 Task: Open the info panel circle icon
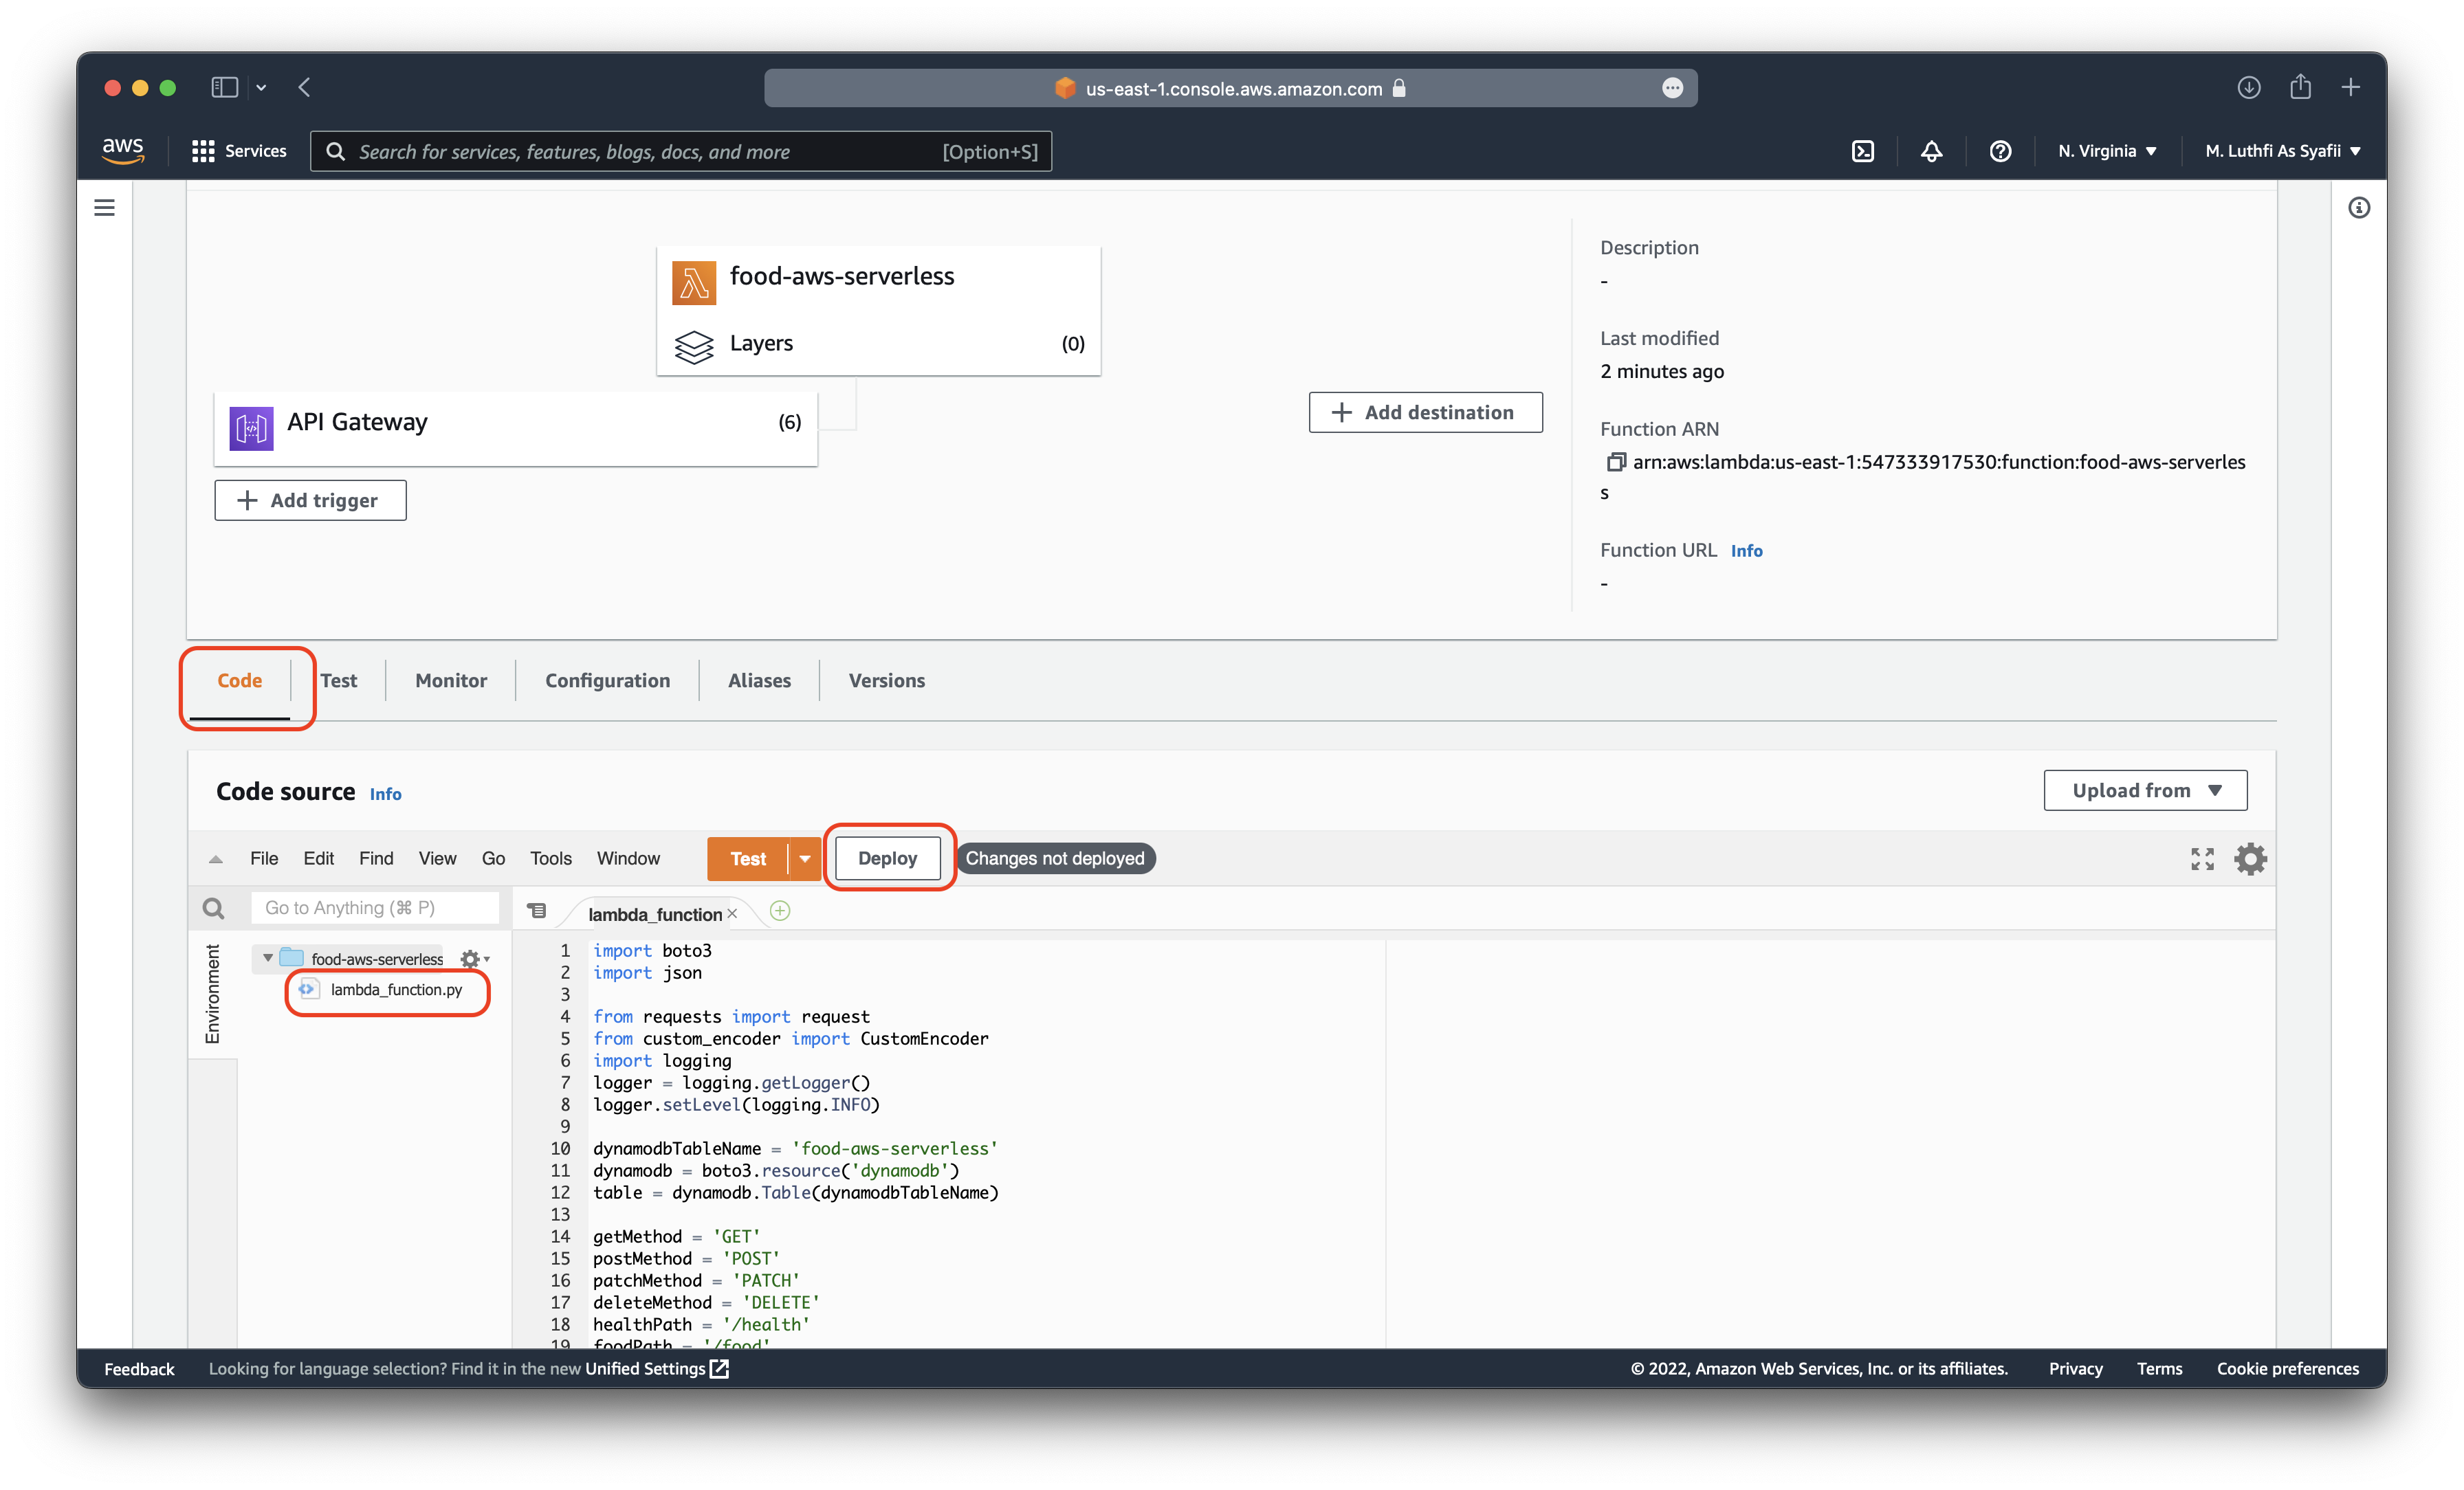pos(2359,207)
